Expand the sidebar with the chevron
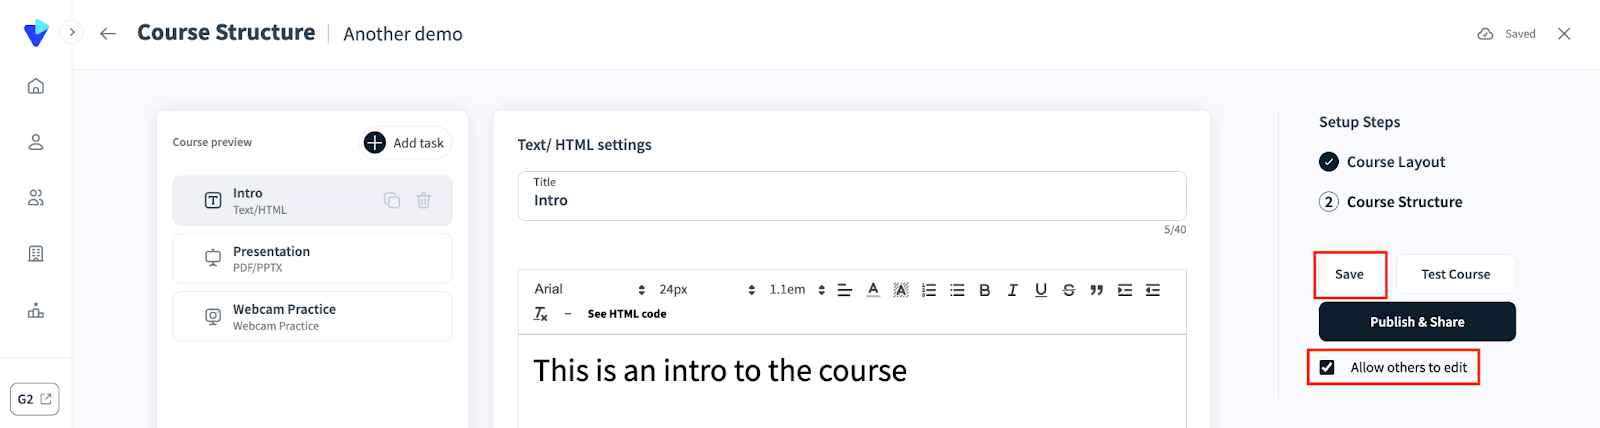 coord(72,32)
